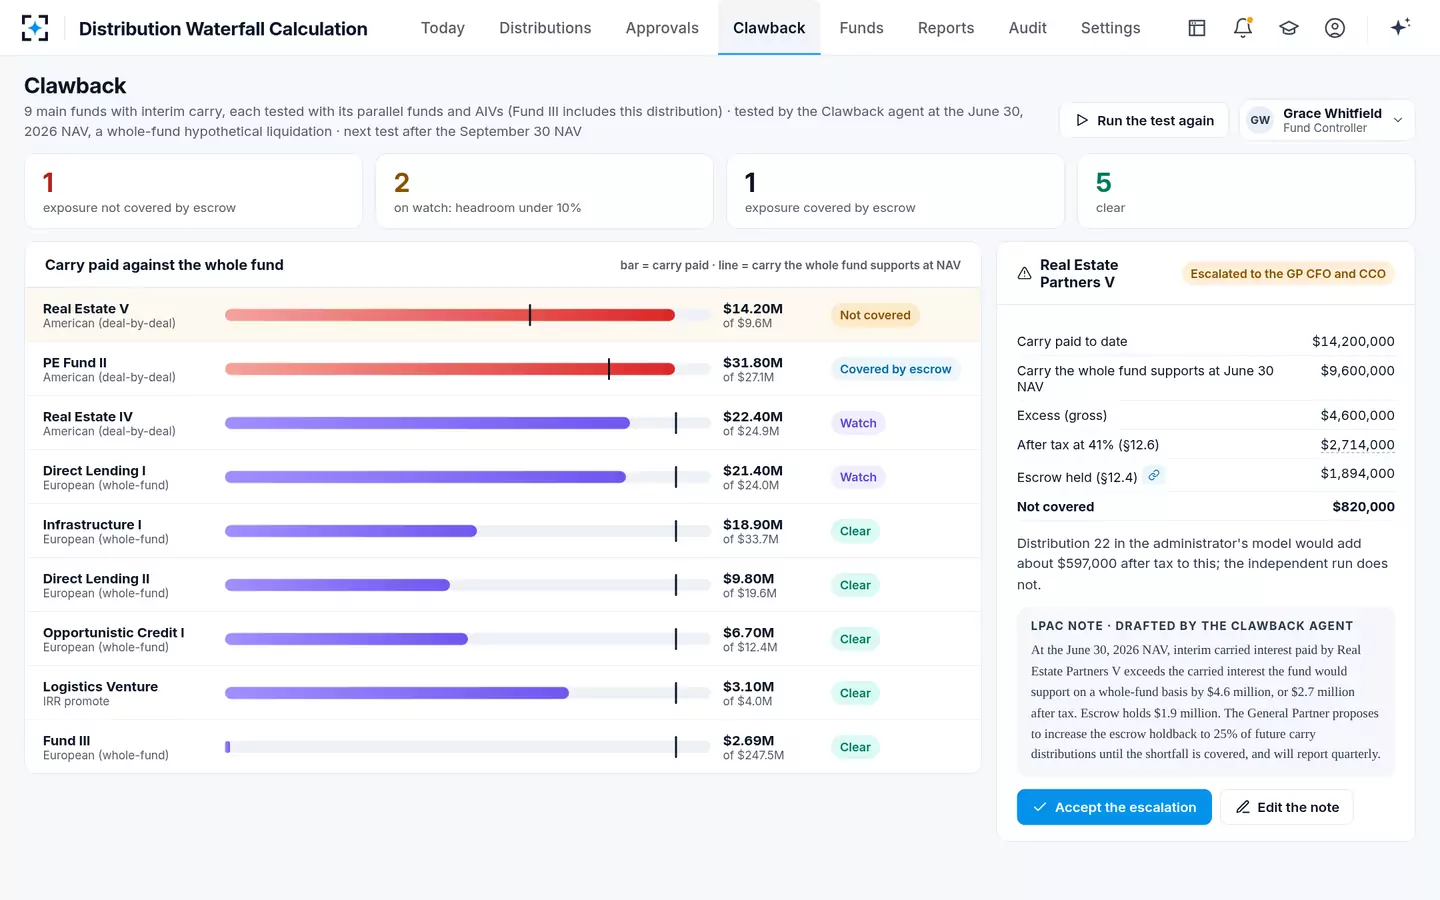Select the 5 clear summary card

point(1246,191)
